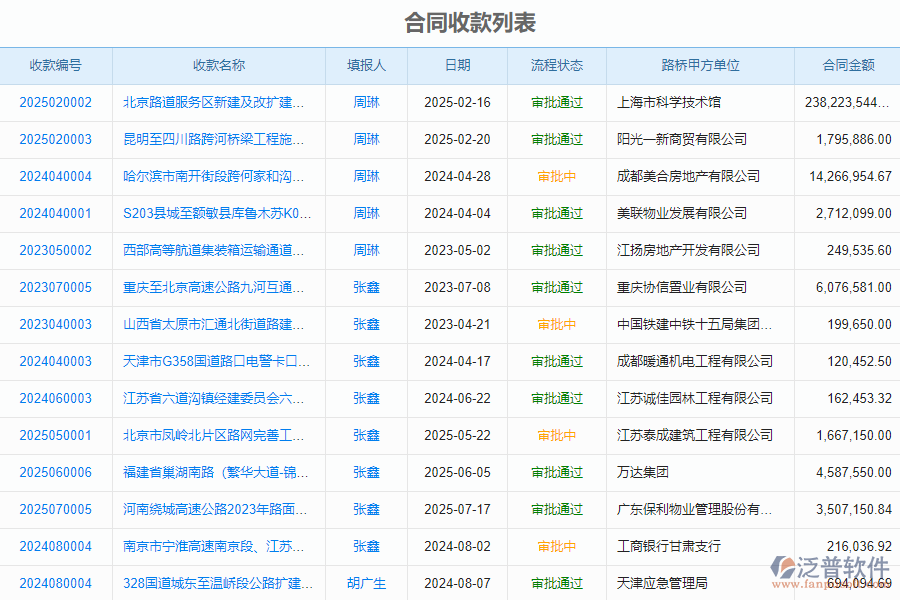Click 审批通过 status badge for 2025020002

(x=557, y=102)
